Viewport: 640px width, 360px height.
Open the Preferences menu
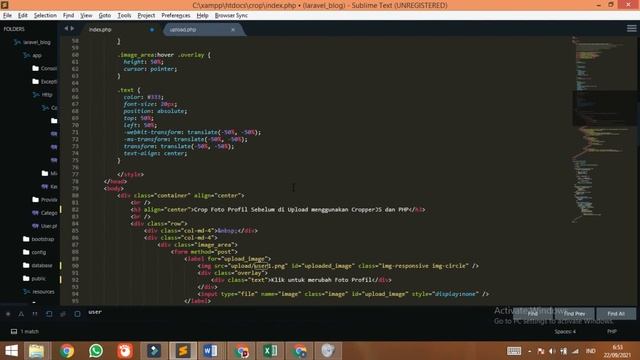[x=176, y=16]
